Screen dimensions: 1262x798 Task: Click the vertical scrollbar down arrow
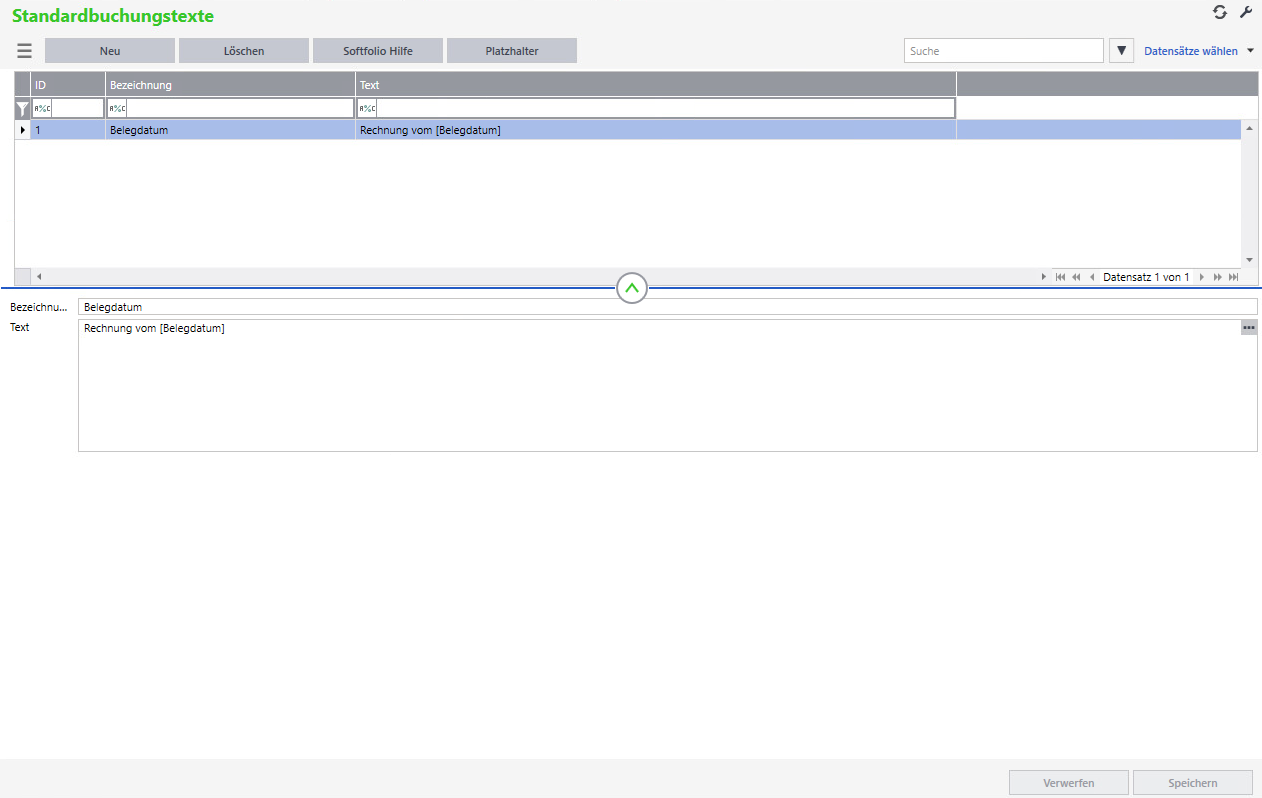coord(1249,260)
